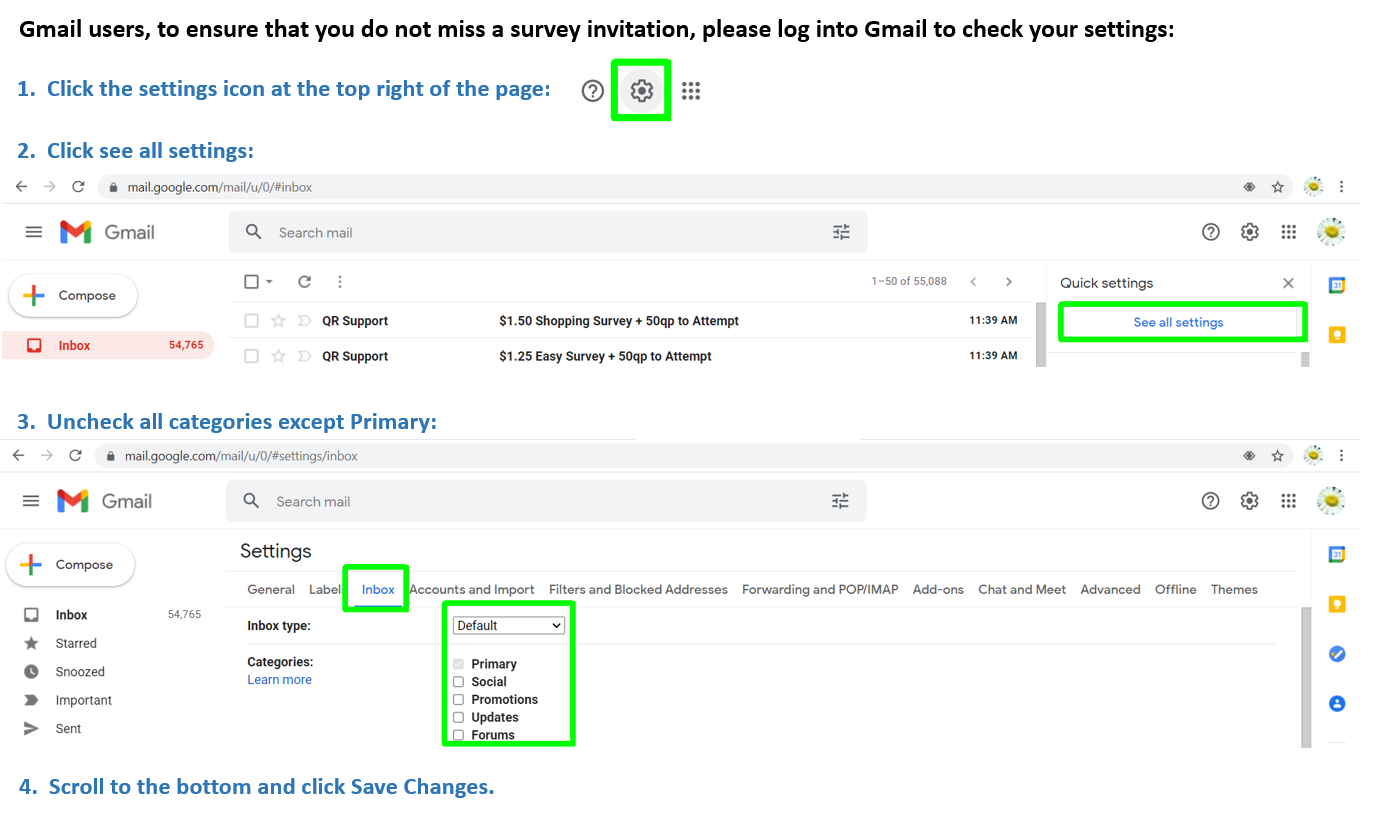This screenshot has height=822, width=1391.
Task: Click the Search mail field in step 2 screenshot
Action: pyautogui.click(x=548, y=232)
